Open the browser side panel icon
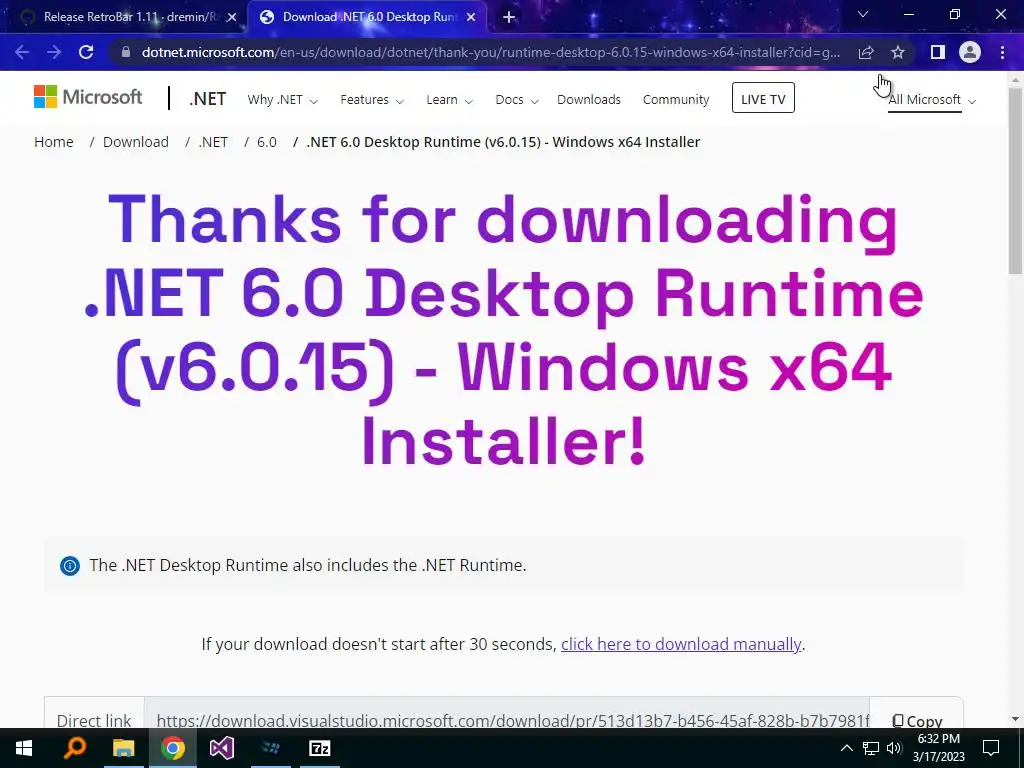1024x768 pixels. click(x=938, y=52)
